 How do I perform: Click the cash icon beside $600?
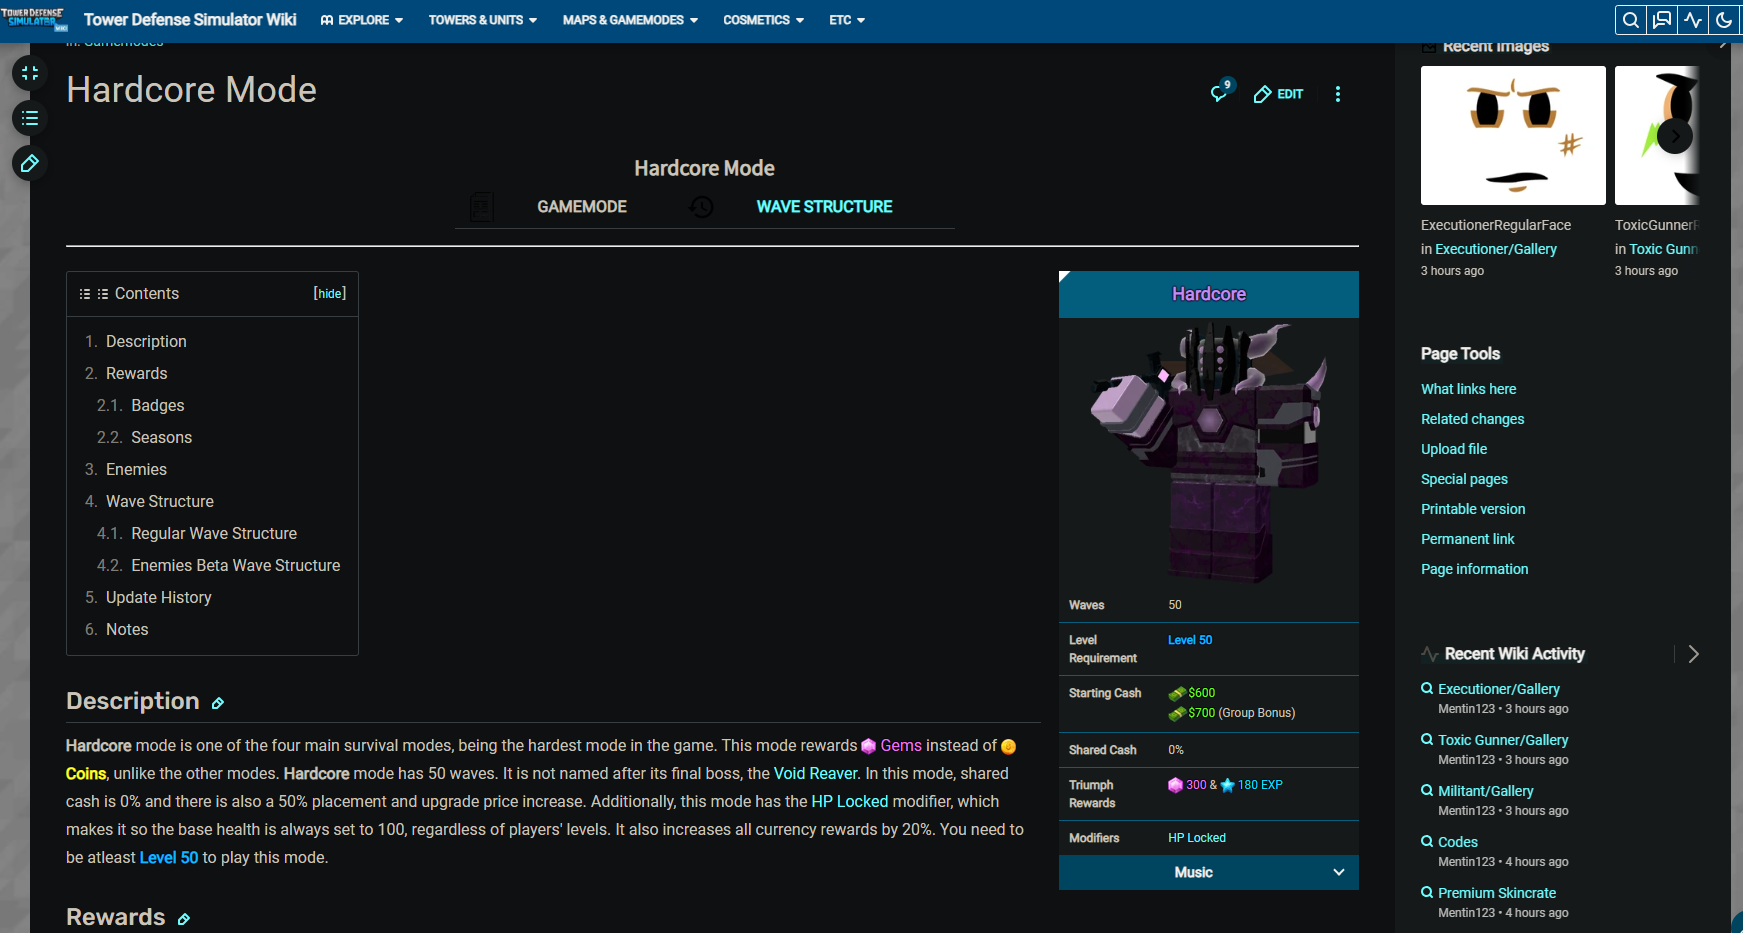point(1177,693)
